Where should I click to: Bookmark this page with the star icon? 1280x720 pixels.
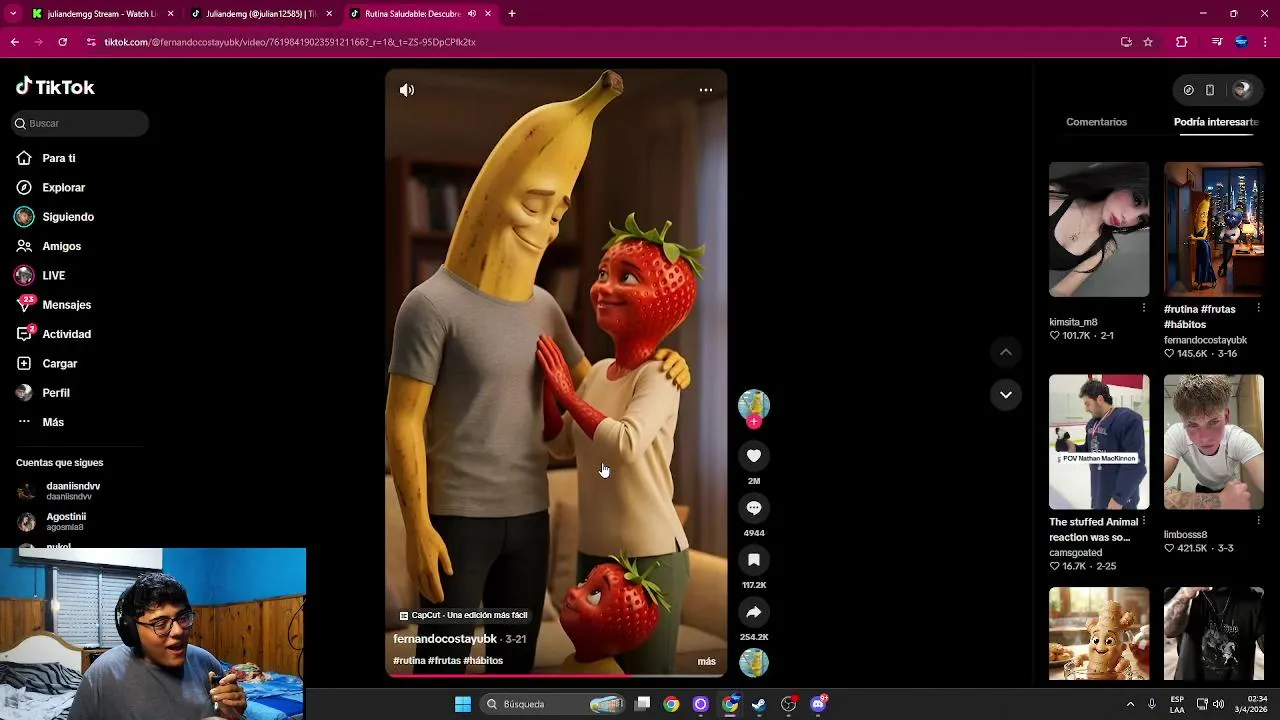click(x=1148, y=42)
